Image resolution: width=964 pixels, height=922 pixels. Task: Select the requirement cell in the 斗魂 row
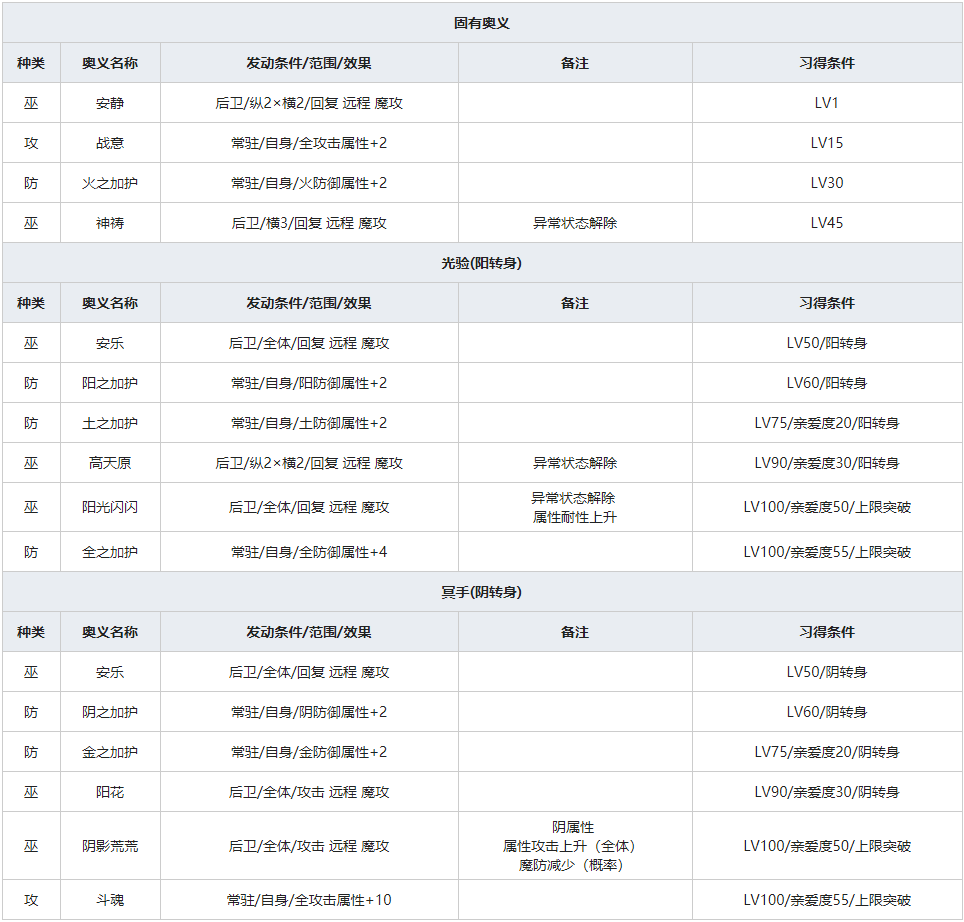tap(827, 900)
